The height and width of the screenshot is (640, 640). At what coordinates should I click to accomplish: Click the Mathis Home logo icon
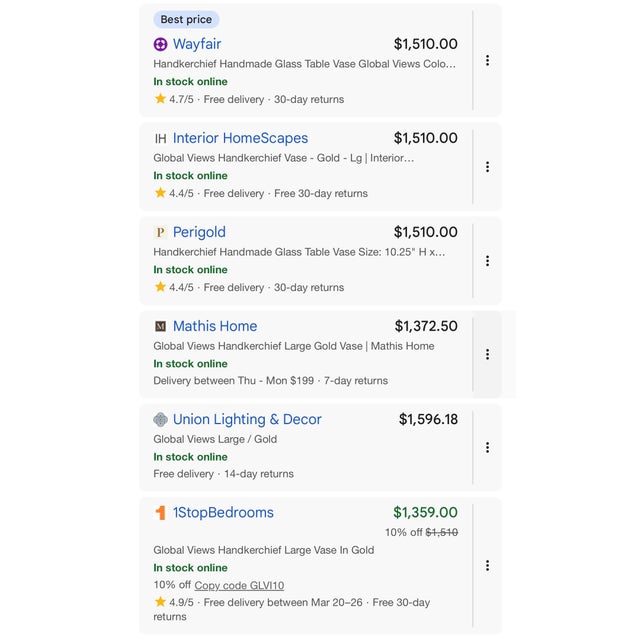(160, 326)
